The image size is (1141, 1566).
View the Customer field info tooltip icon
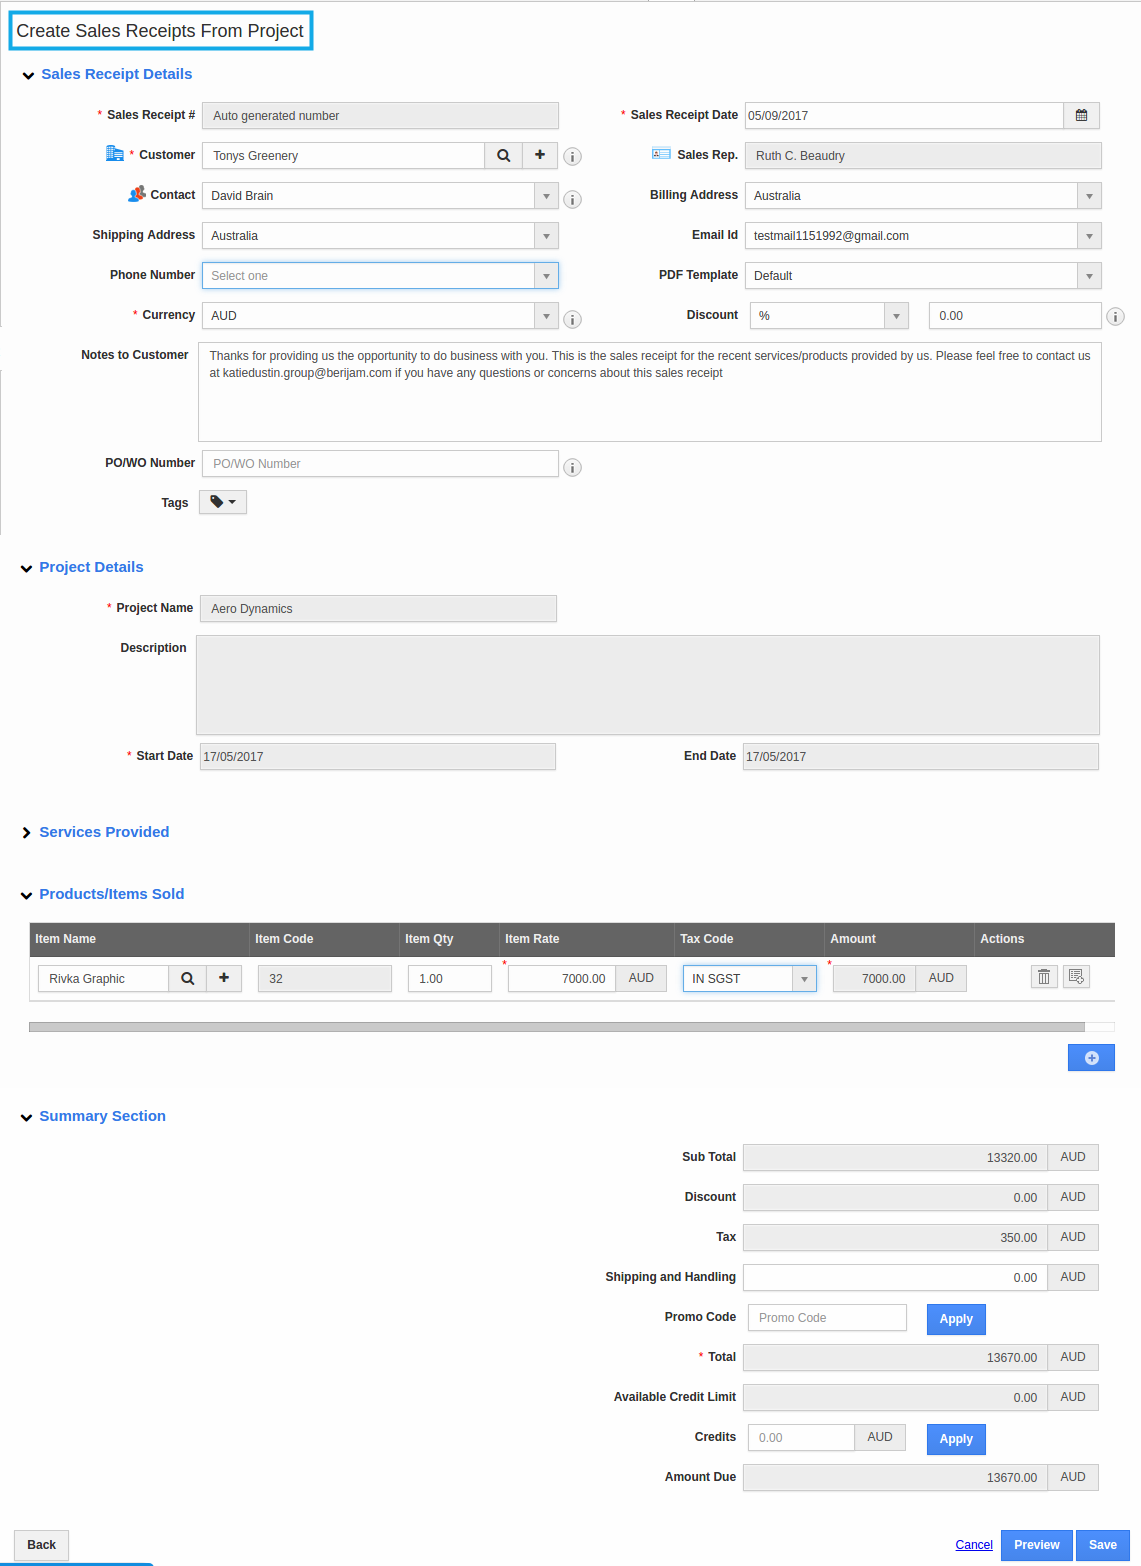[572, 157]
